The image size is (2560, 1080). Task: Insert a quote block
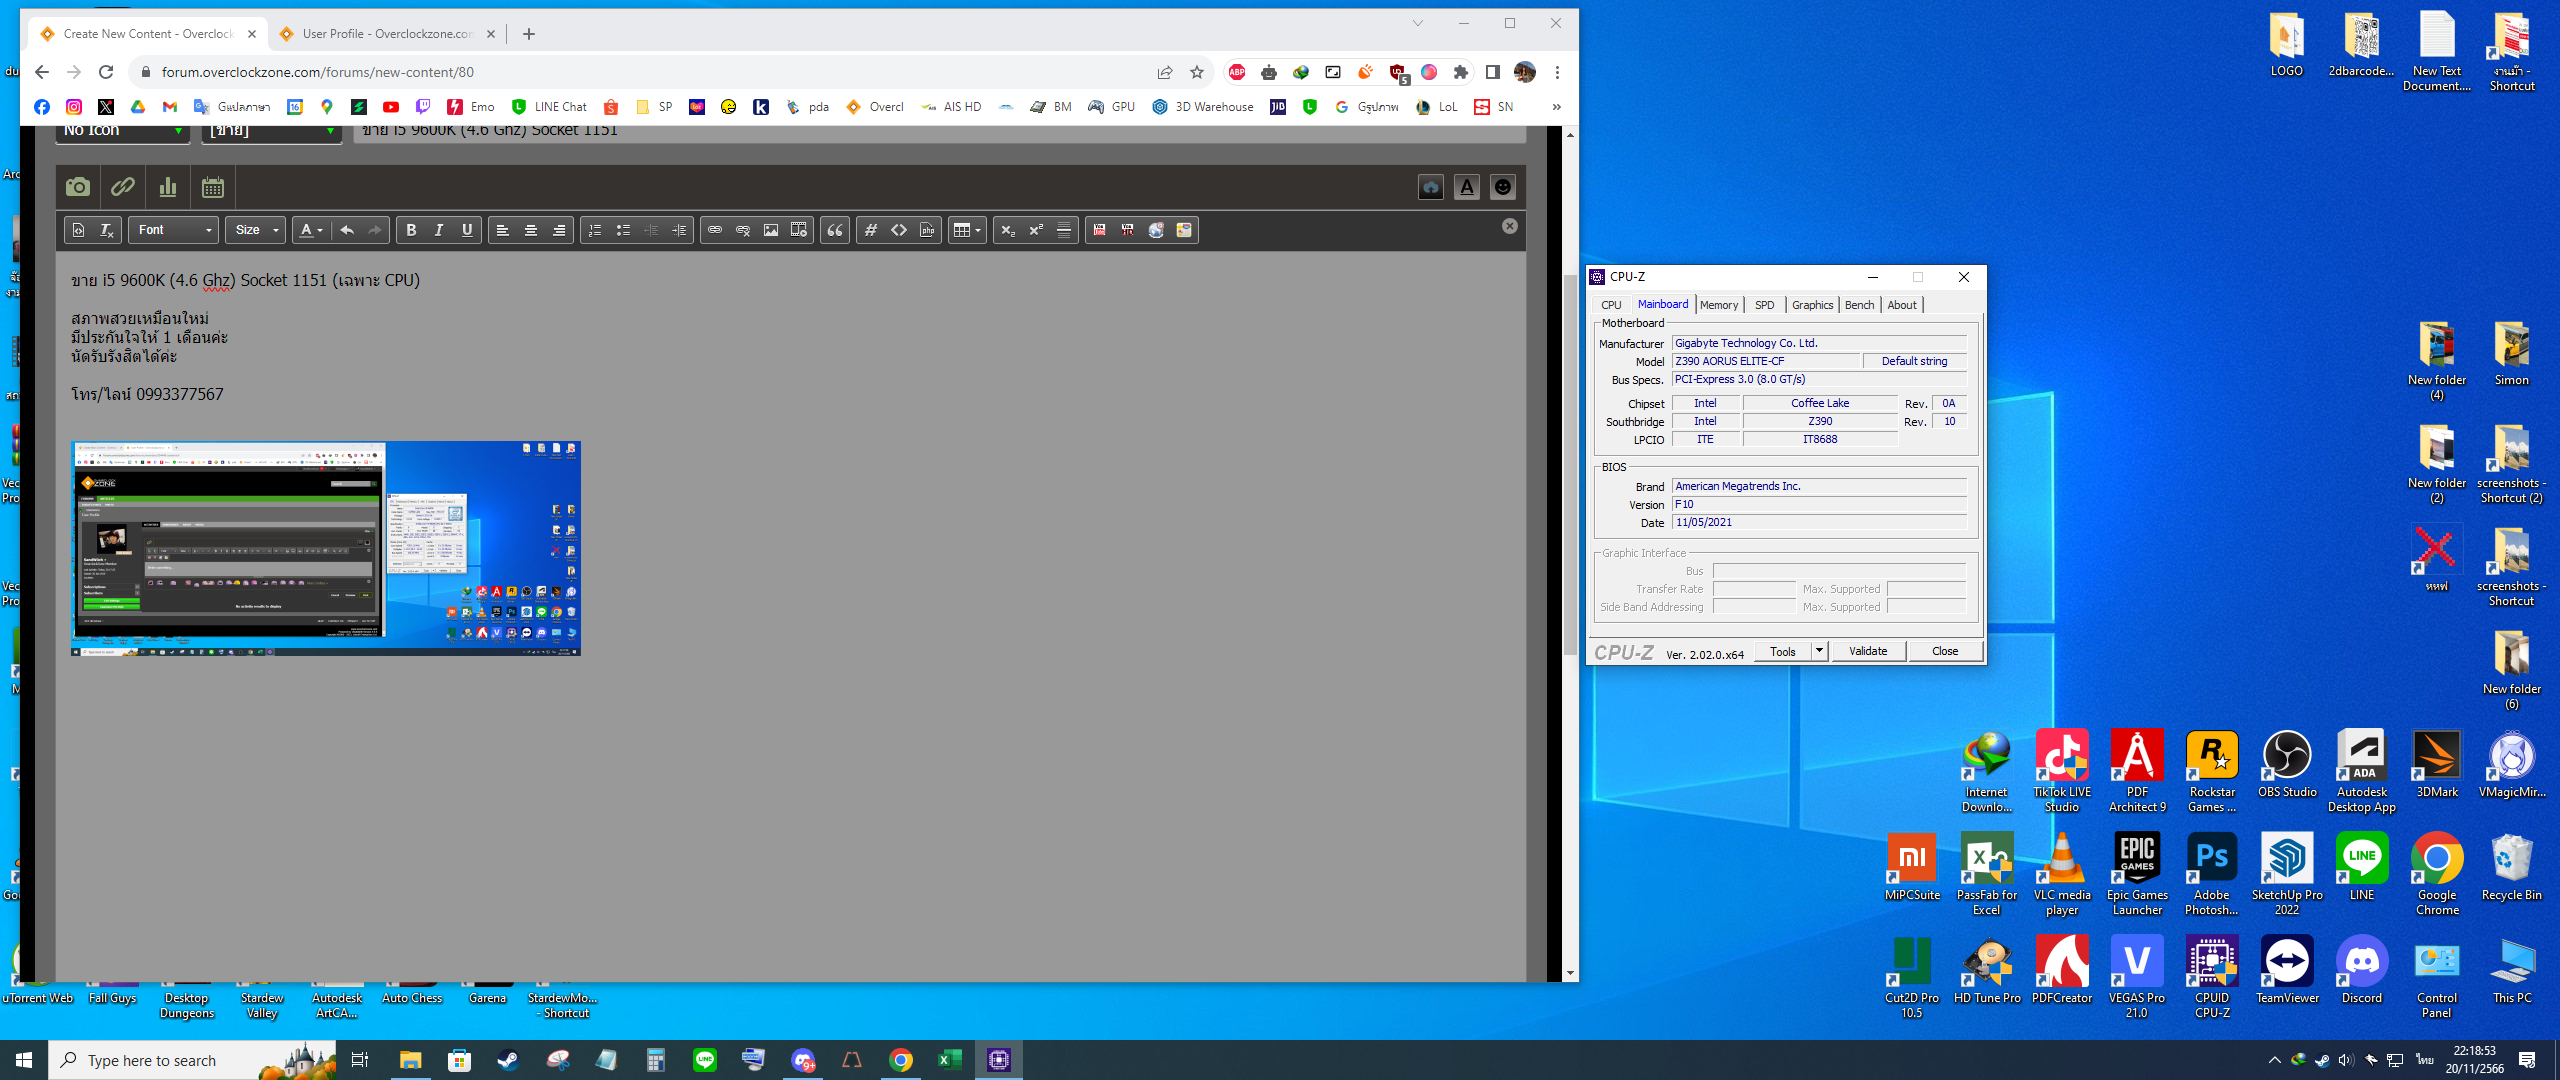[835, 230]
